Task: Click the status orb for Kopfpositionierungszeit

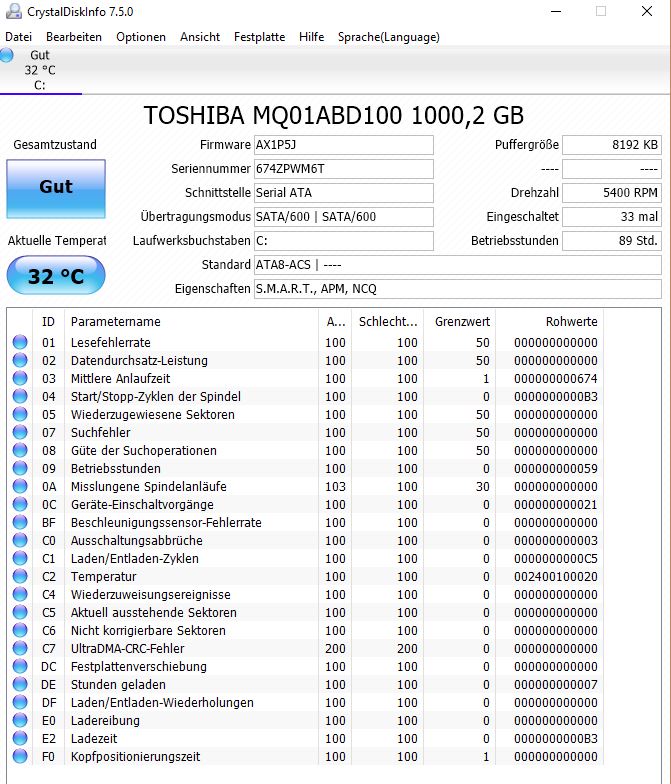Action: [x=20, y=756]
